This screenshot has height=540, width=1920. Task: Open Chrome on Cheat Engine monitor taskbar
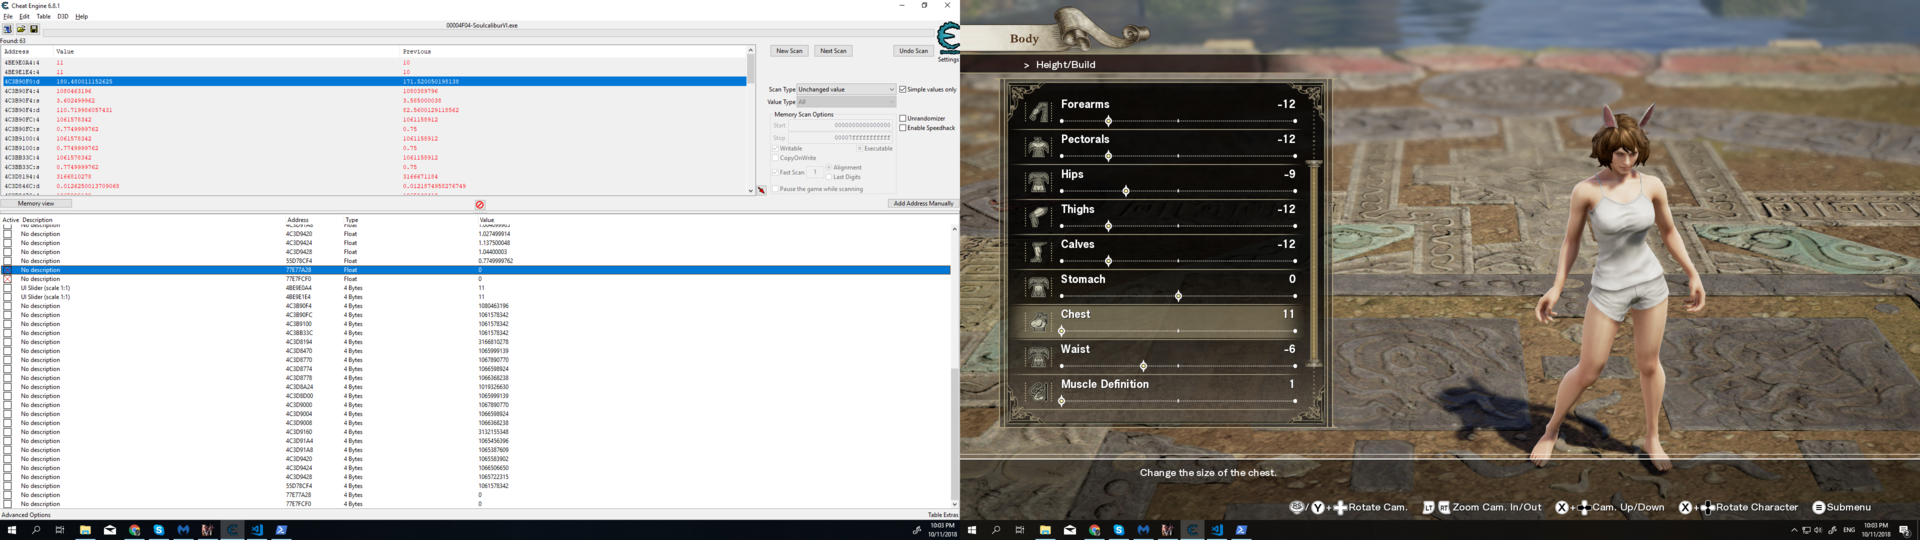click(134, 530)
